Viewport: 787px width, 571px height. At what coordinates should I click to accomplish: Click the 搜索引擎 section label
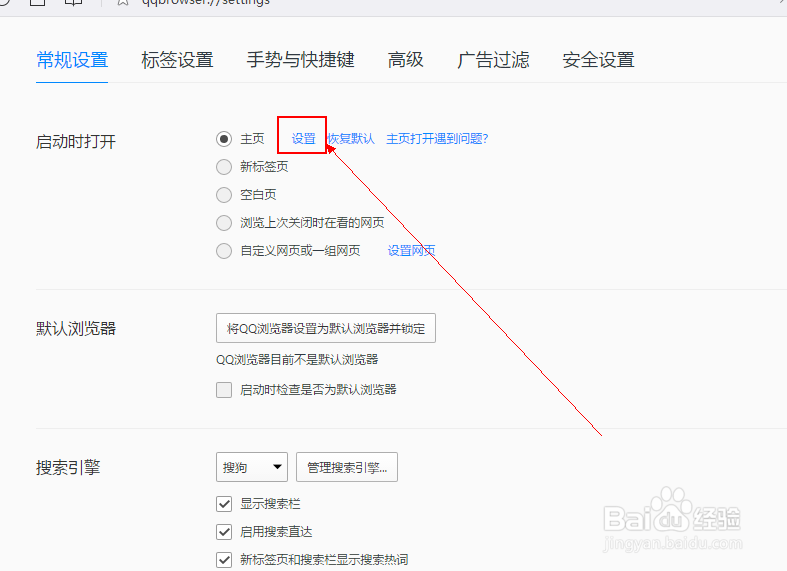pyautogui.click(x=68, y=468)
